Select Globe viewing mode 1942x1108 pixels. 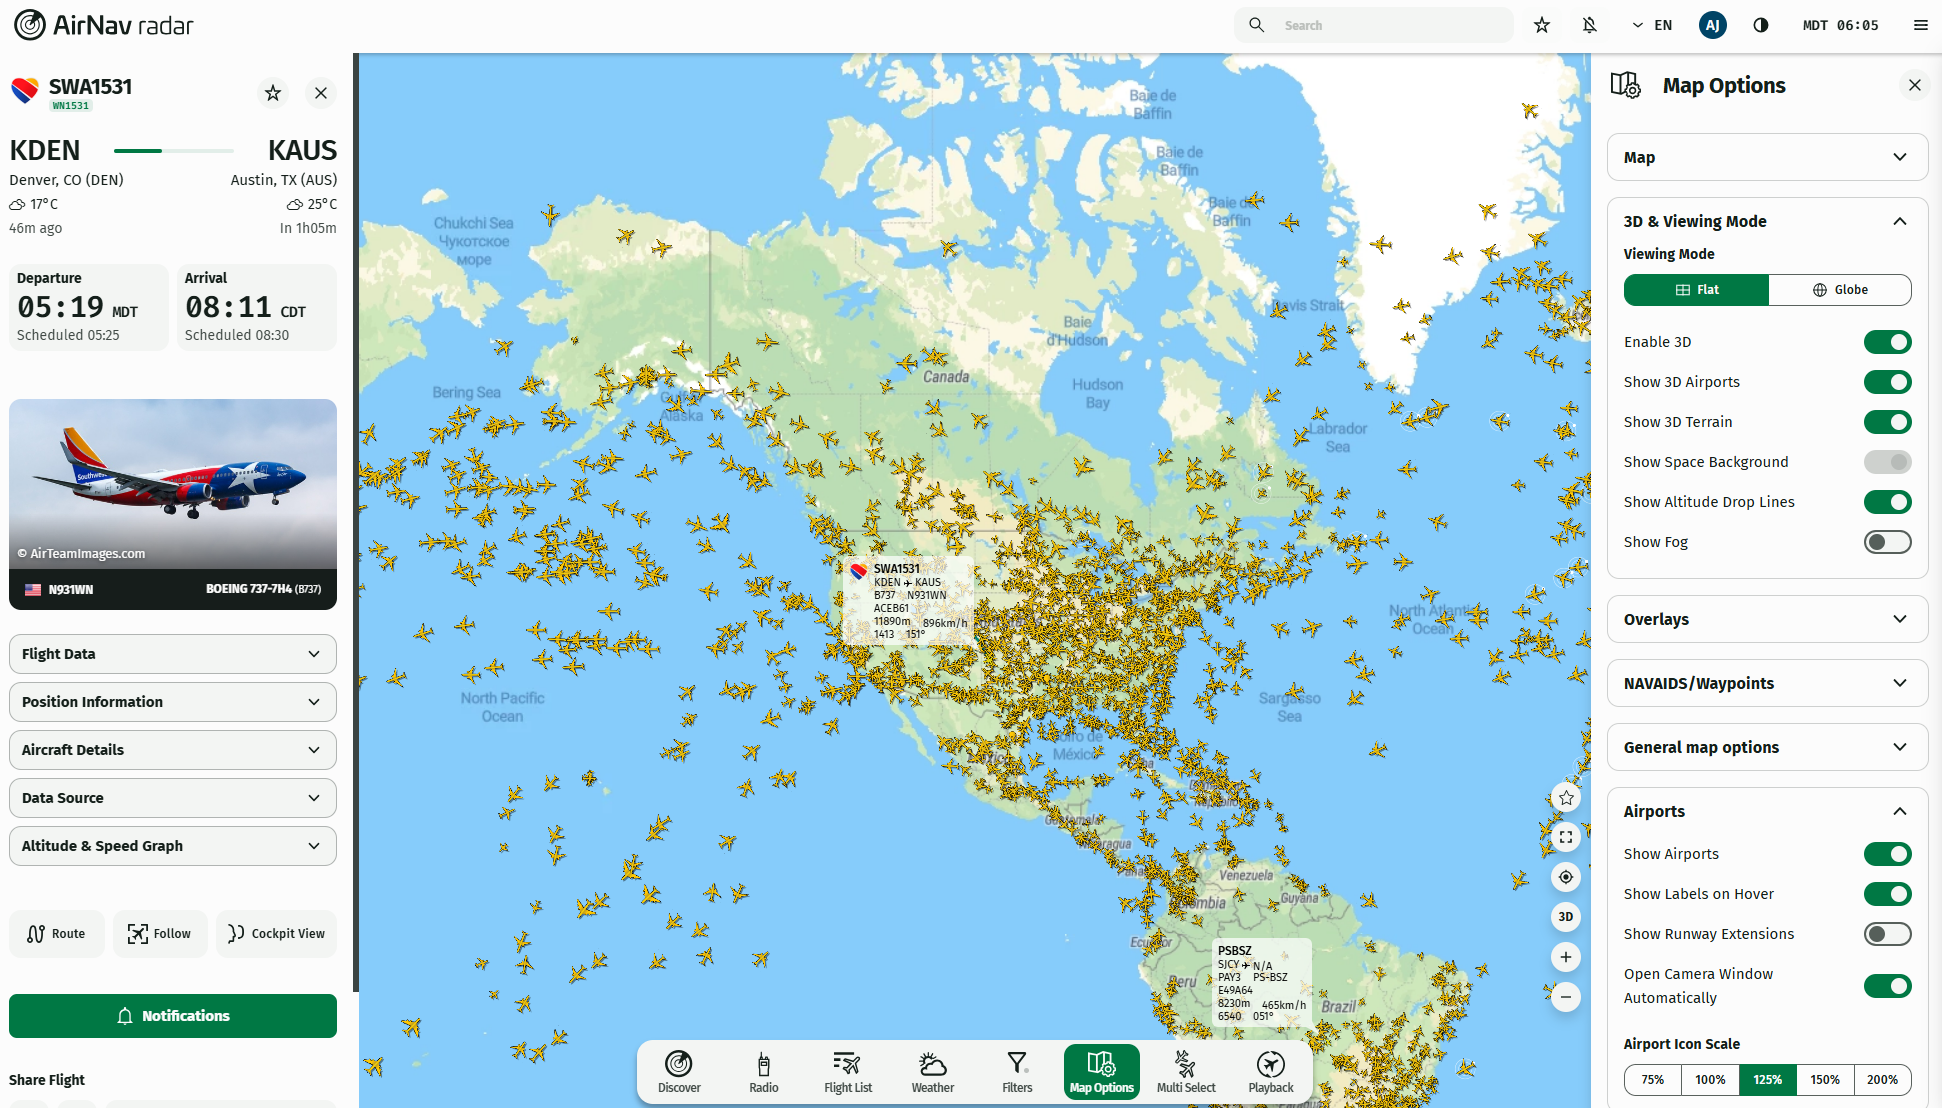coord(1840,290)
